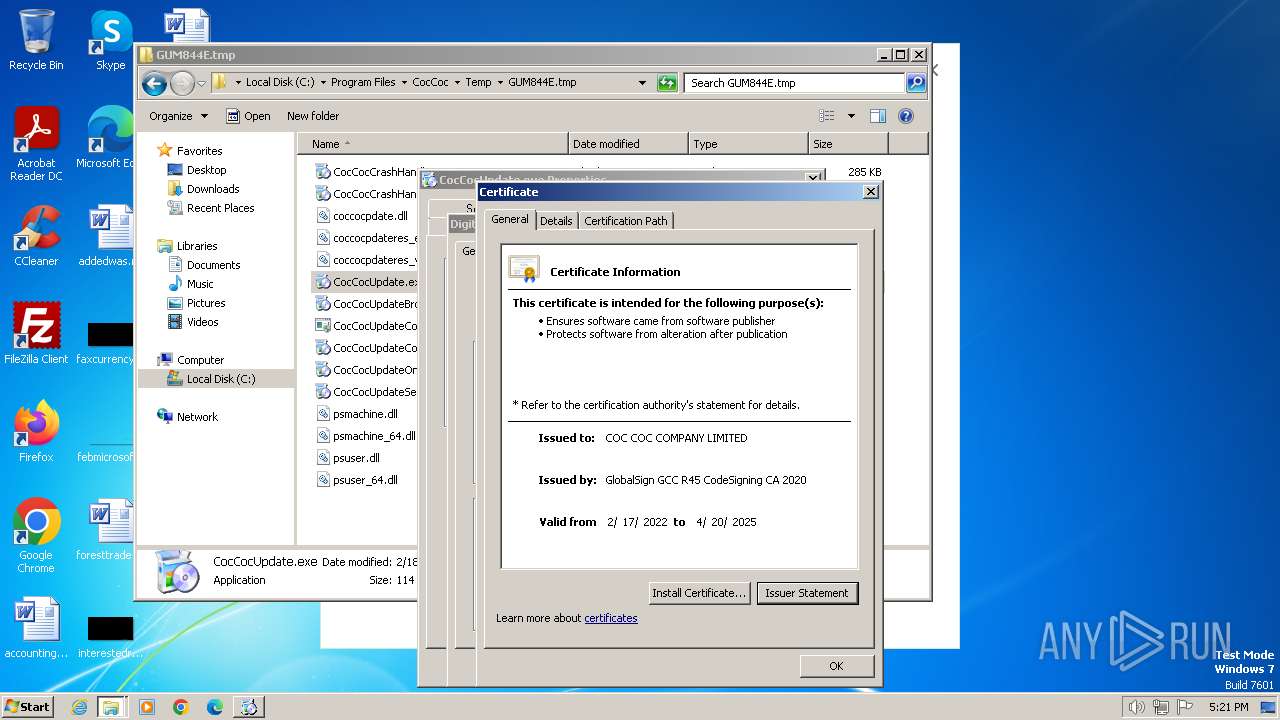1280x720 pixels.
Task: Click the Explorer address bar refresh button
Action: point(667,83)
